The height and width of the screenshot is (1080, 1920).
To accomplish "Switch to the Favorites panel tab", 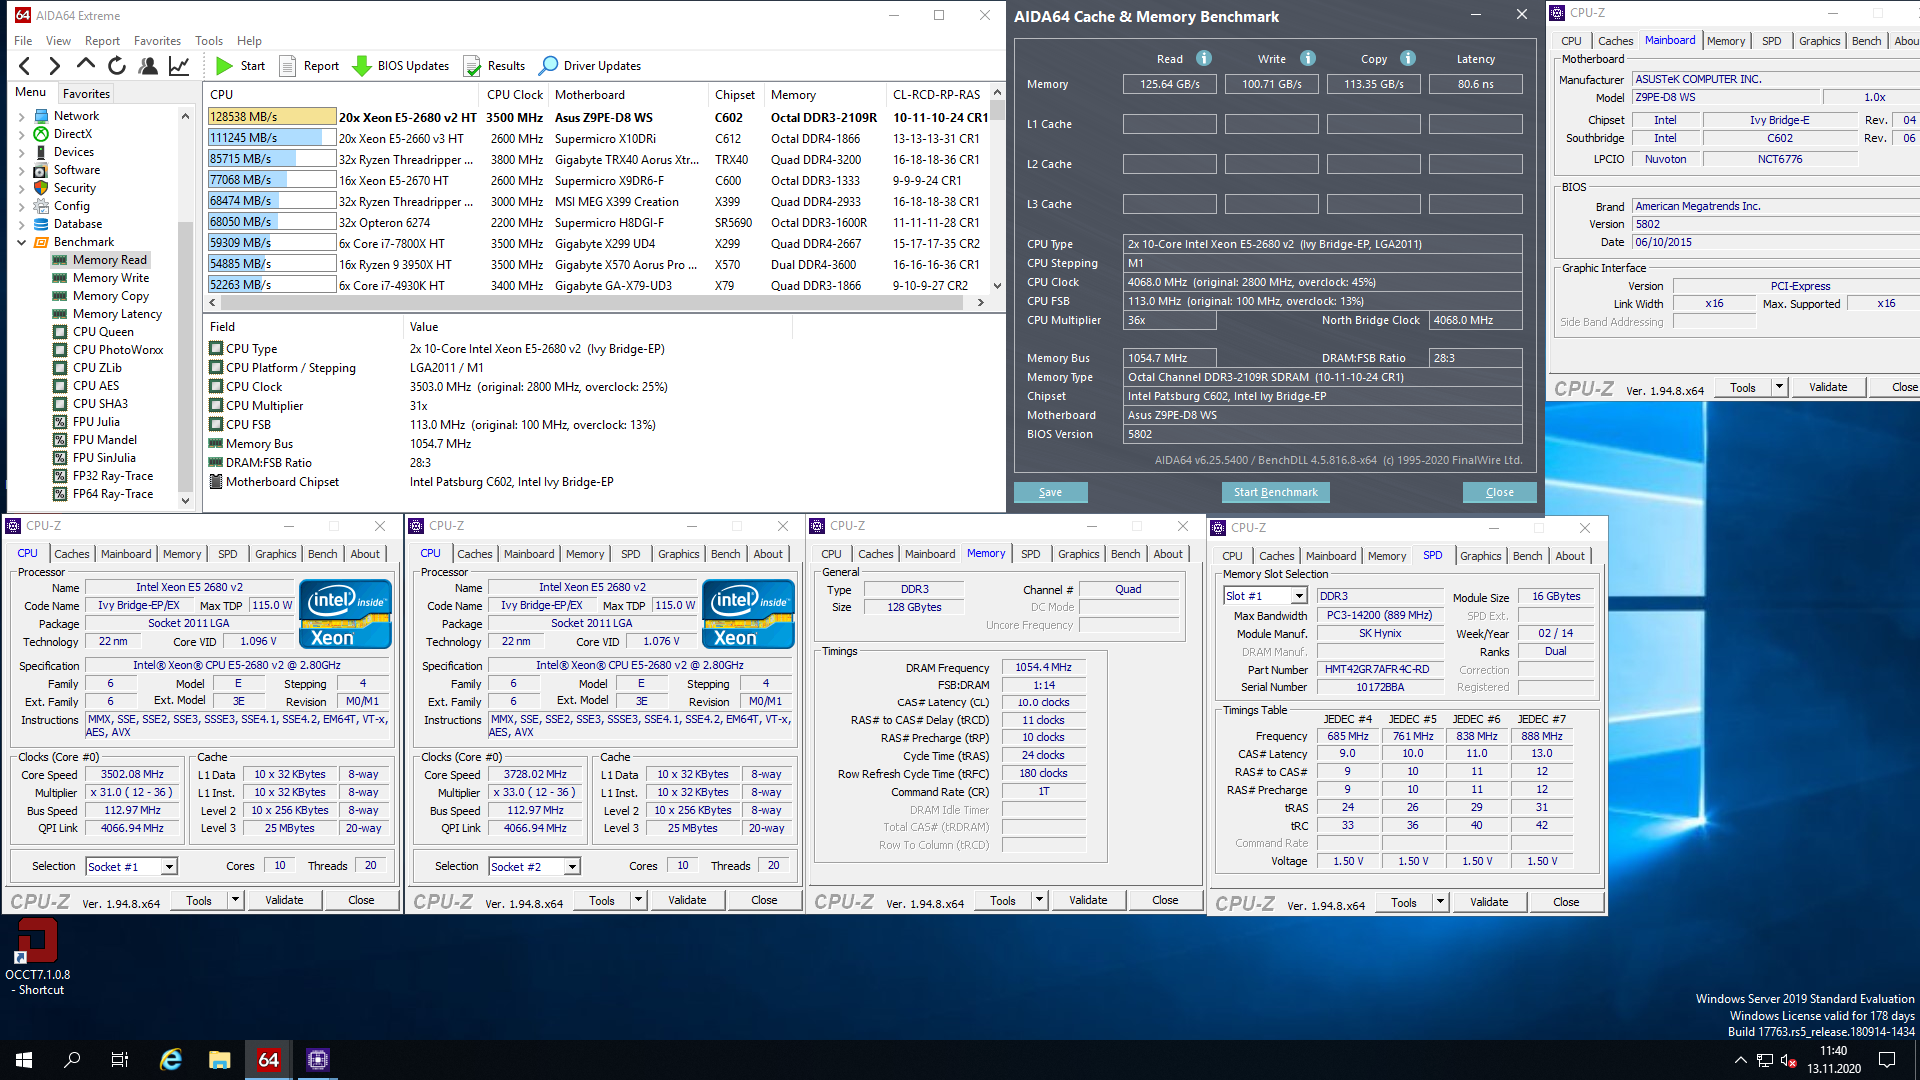I will [86, 93].
